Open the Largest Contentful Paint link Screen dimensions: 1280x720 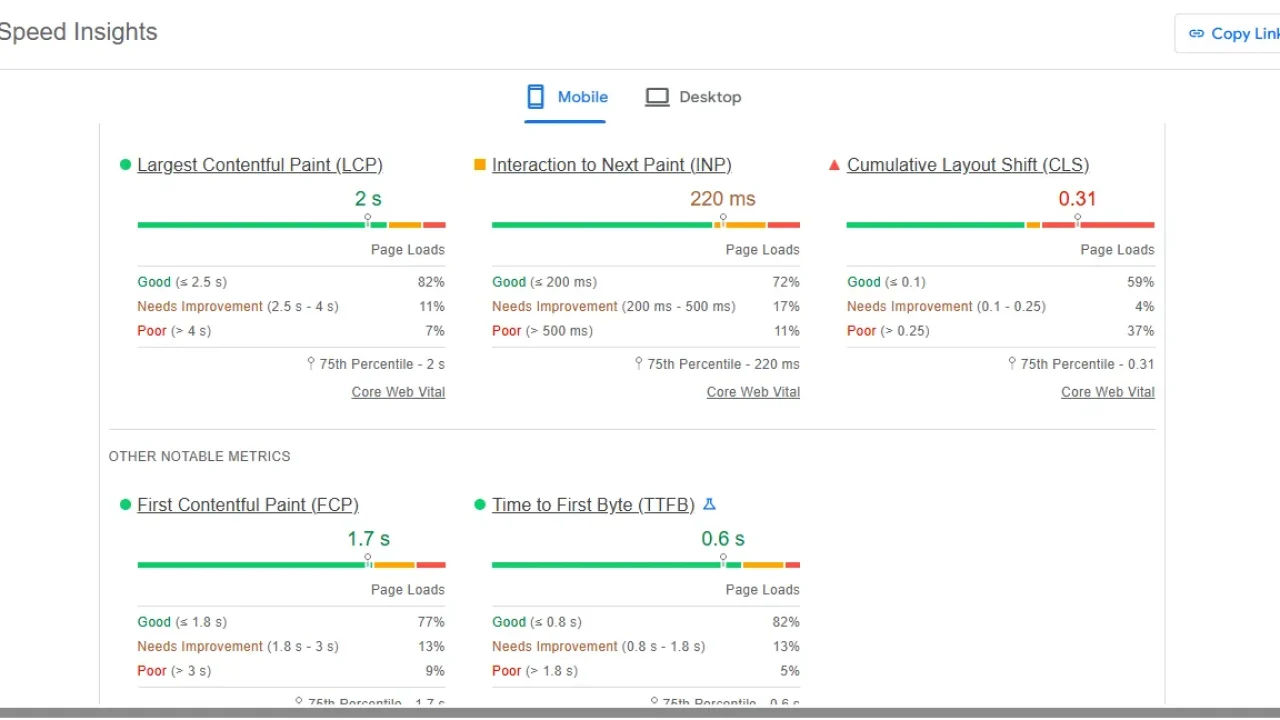pos(260,164)
